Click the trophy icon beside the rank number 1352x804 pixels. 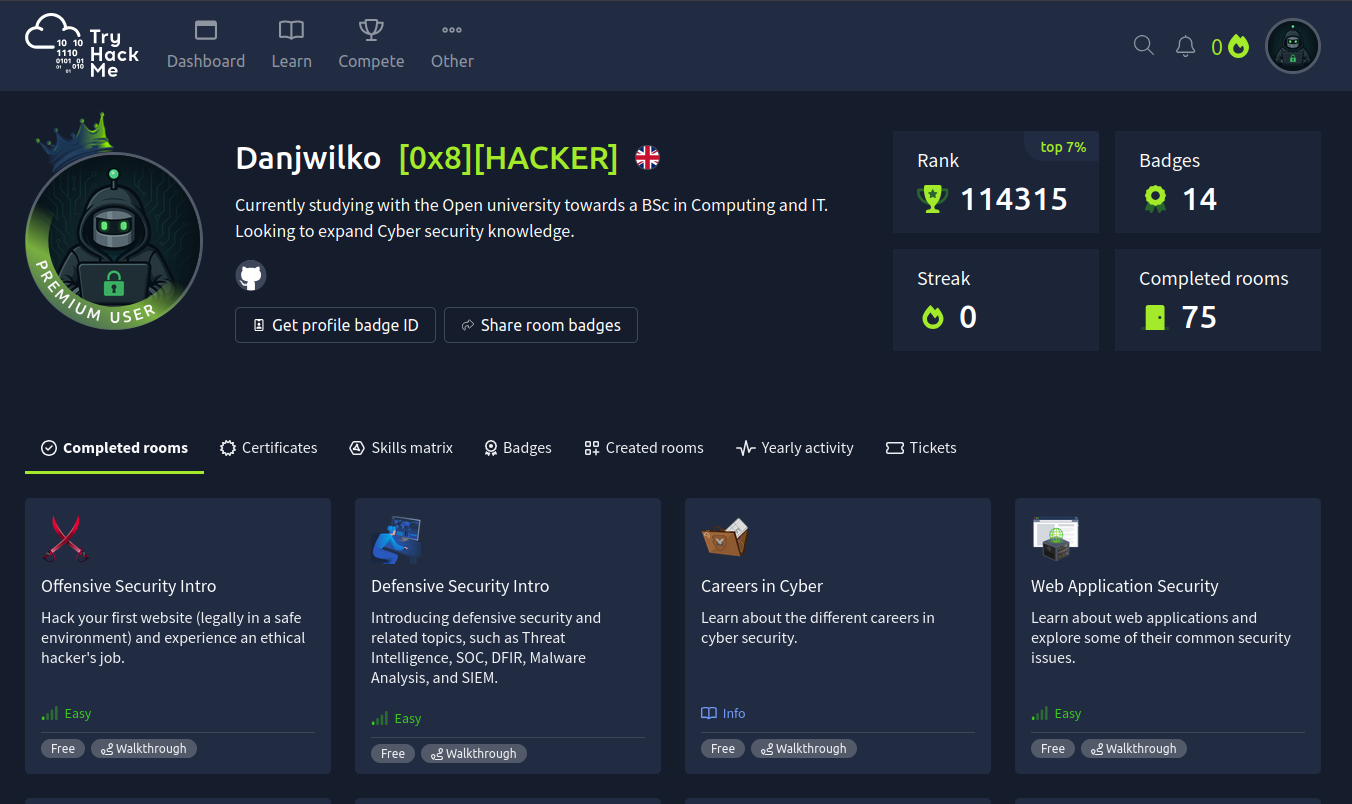point(933,198)
